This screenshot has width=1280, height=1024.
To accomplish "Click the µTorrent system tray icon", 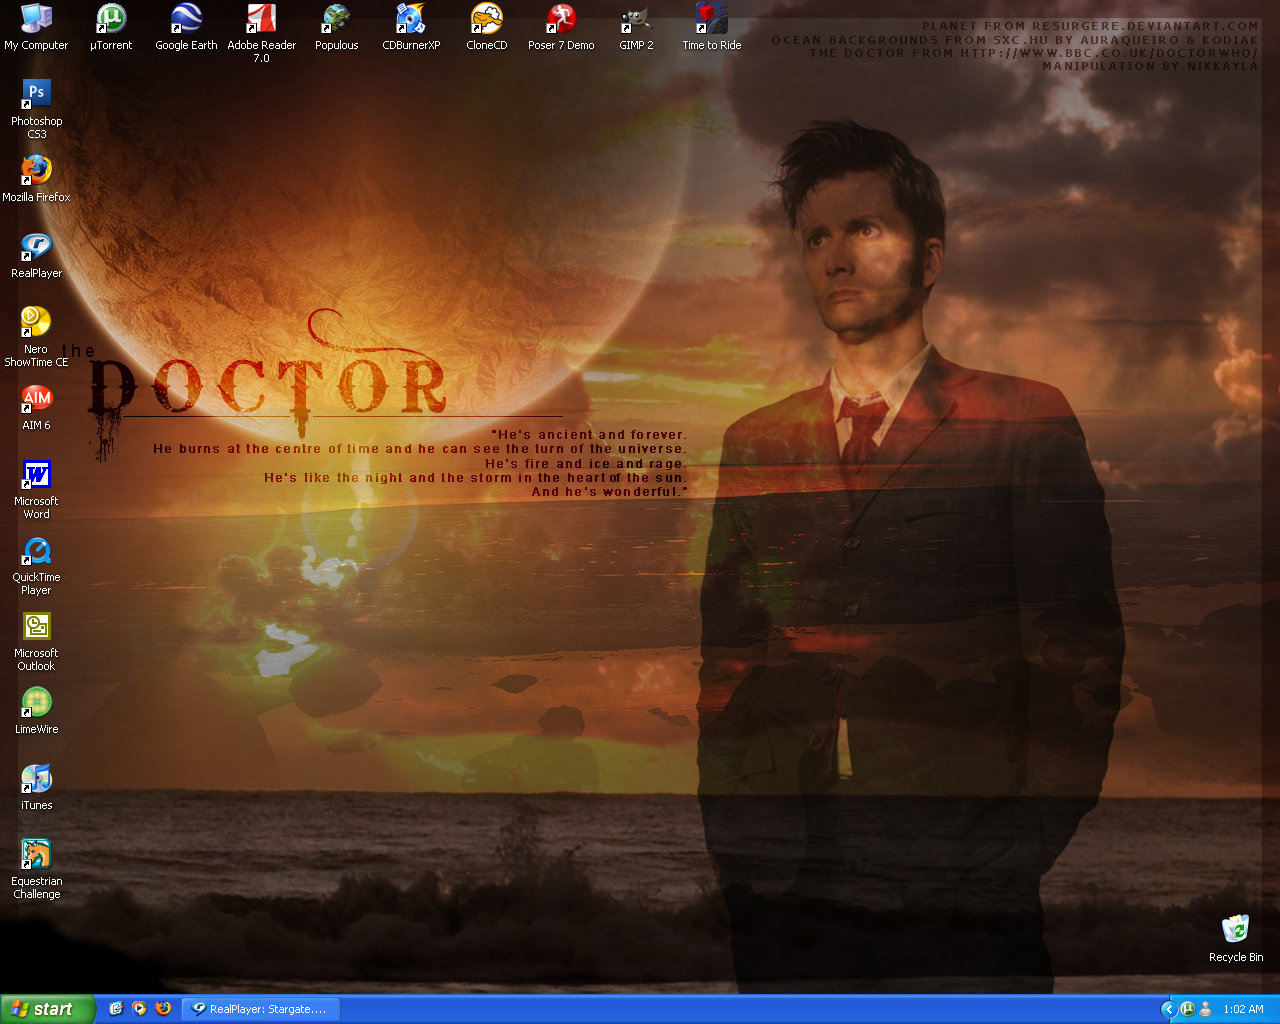I will 1188,1009.
